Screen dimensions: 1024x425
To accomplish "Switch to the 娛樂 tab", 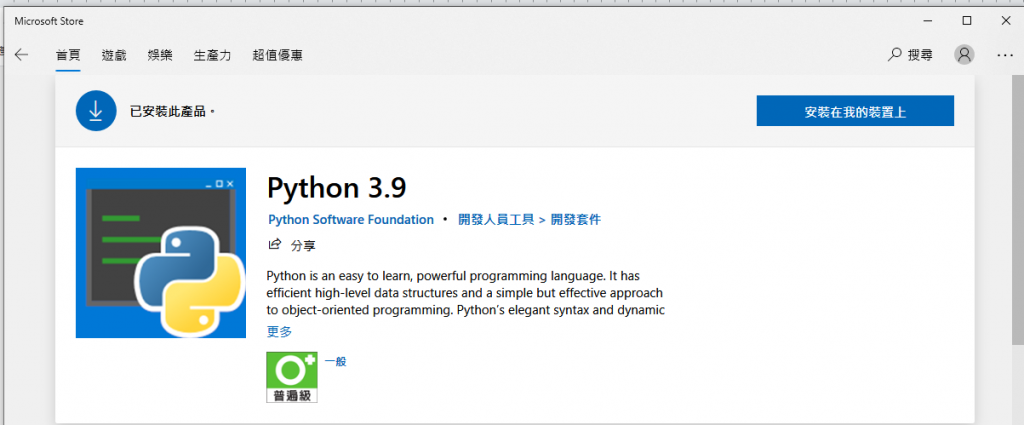I will (x=160, y=55).
